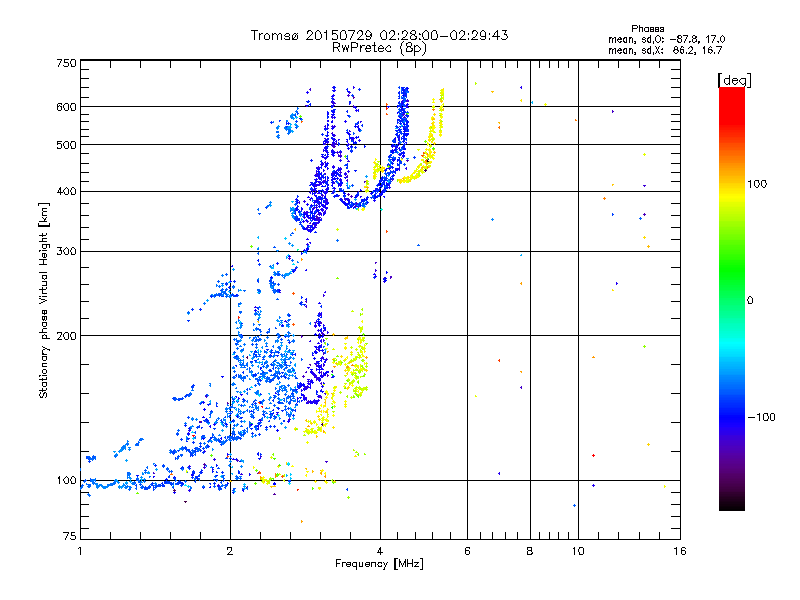Click the height axis tick '500'
The image size is (800, 600).
[66, 145]
